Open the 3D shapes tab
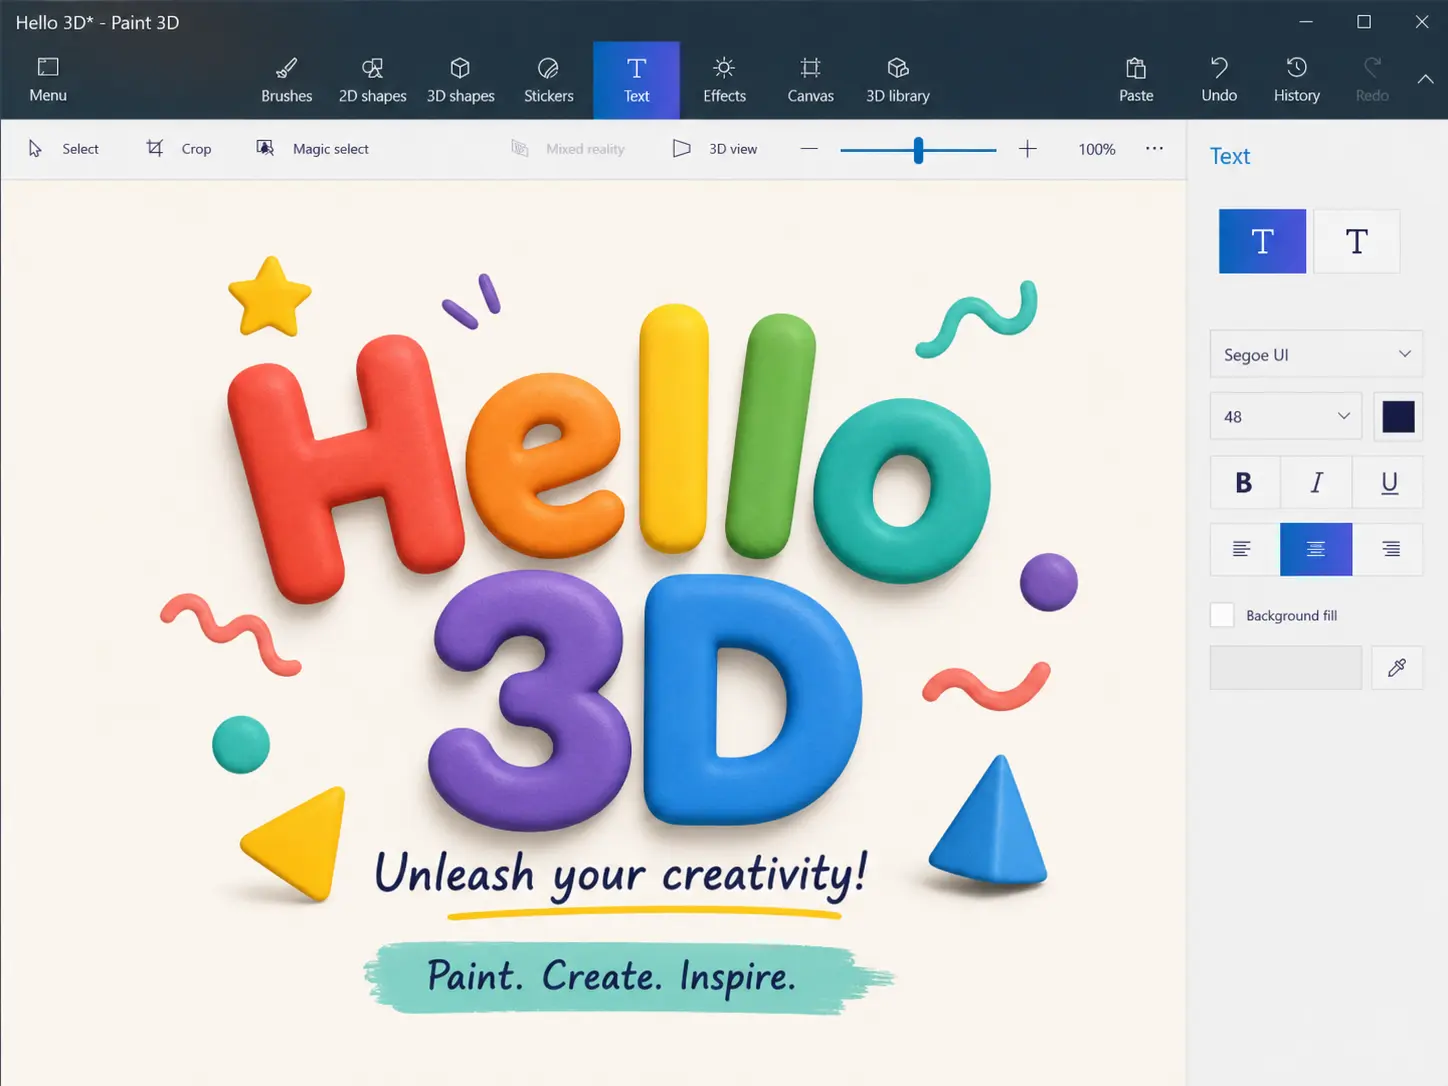Image resolution: width=1448 pixels, height=1086 pixels. (461, 80)
